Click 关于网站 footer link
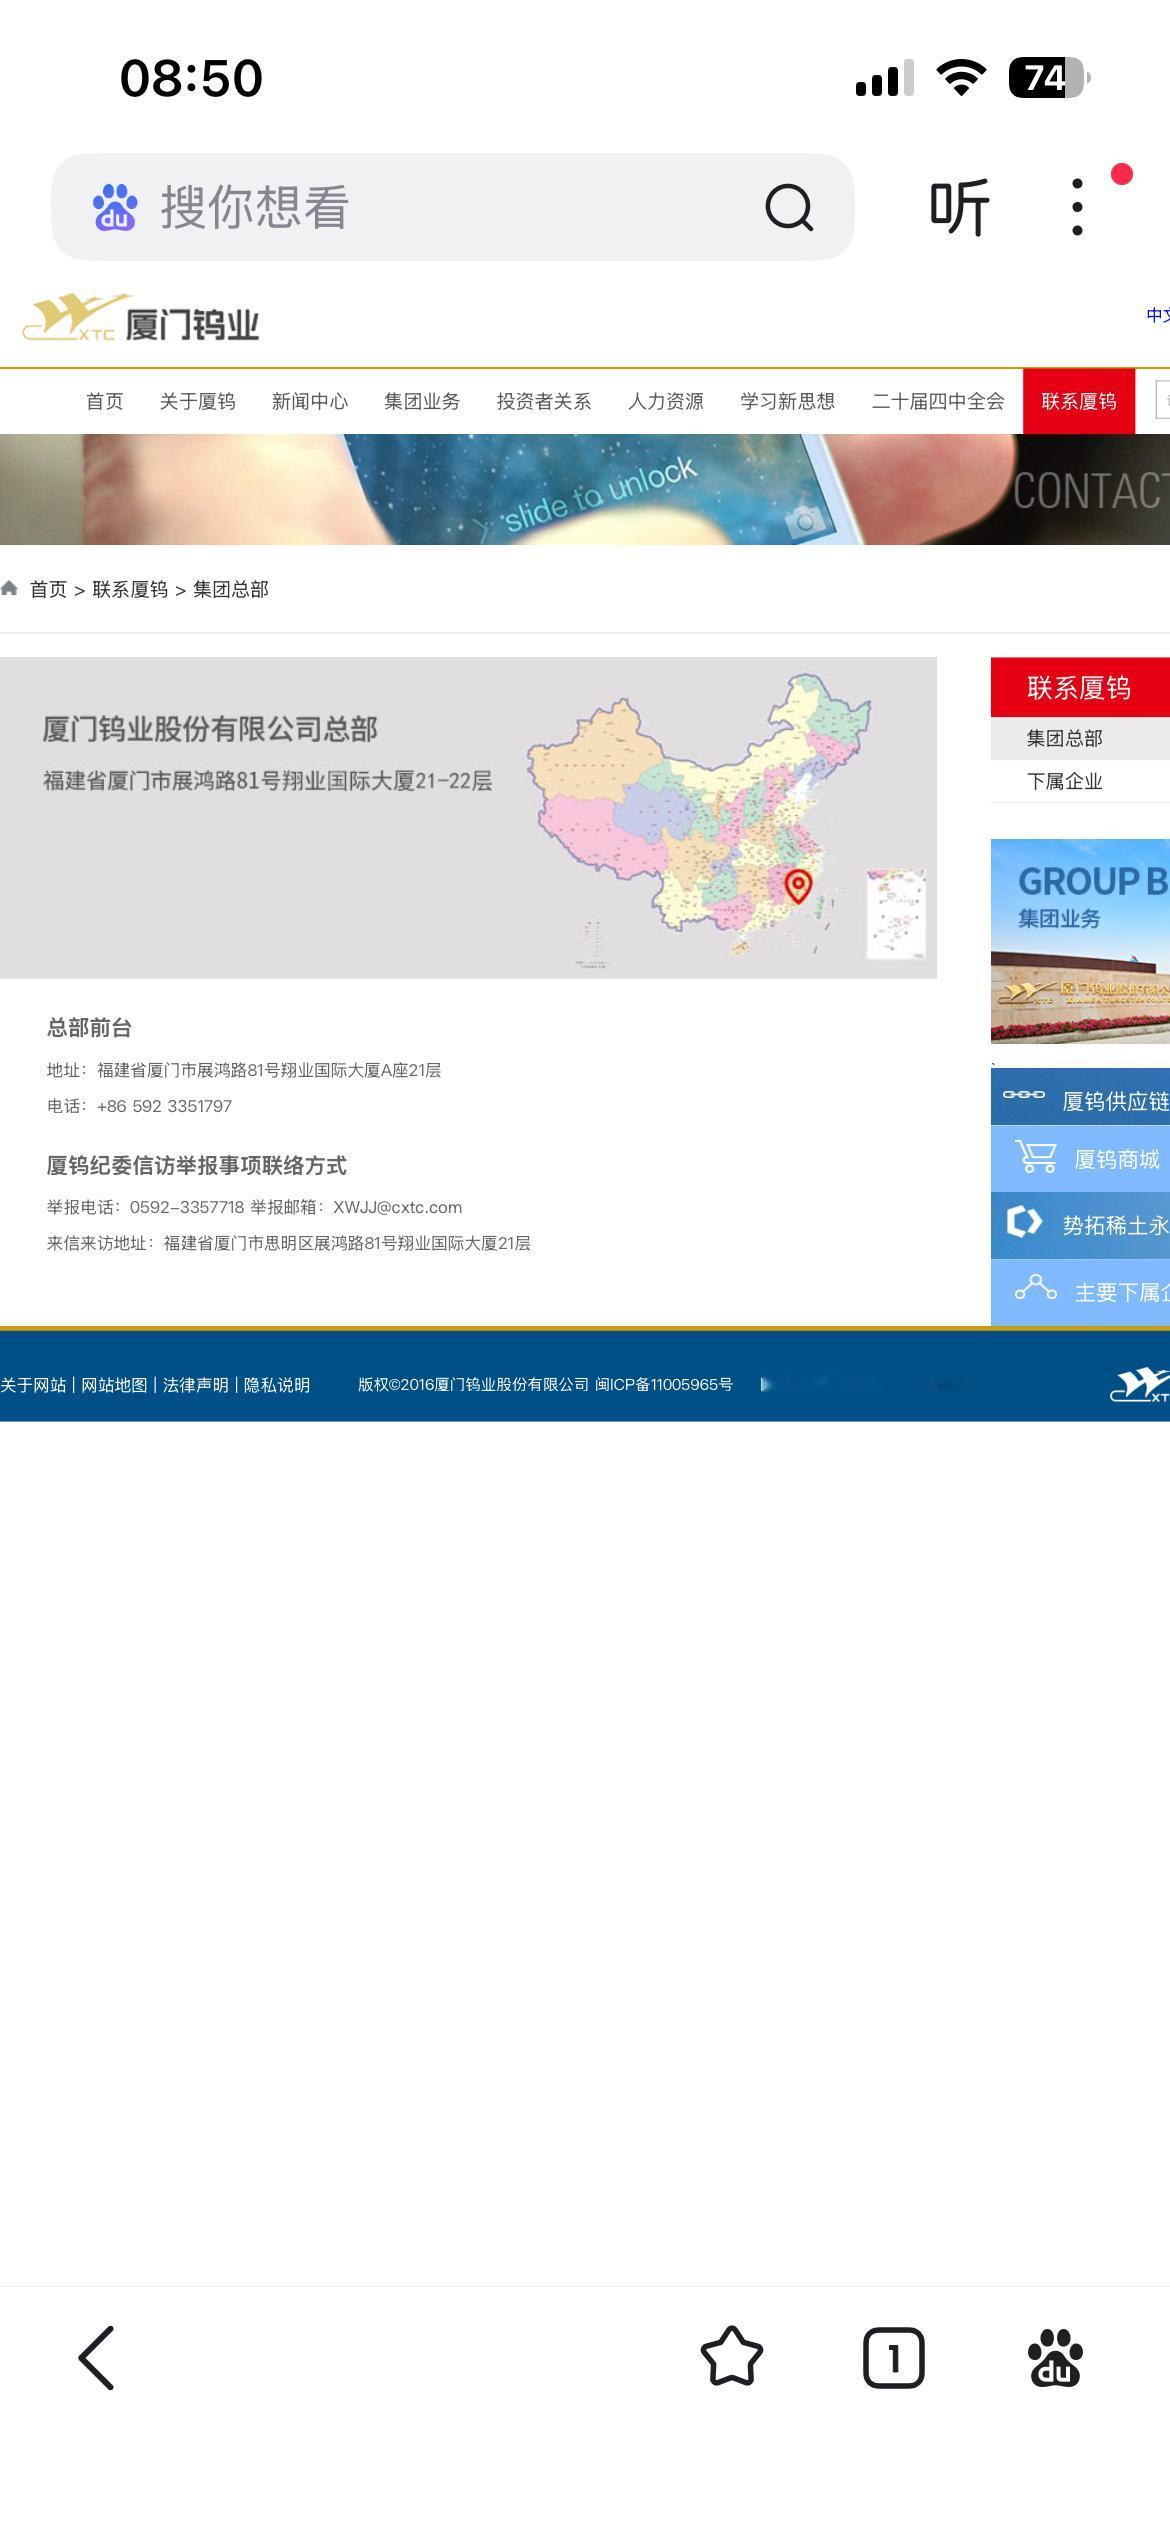This screenshot has width=1170, height=2532. tap(33, 1385)
